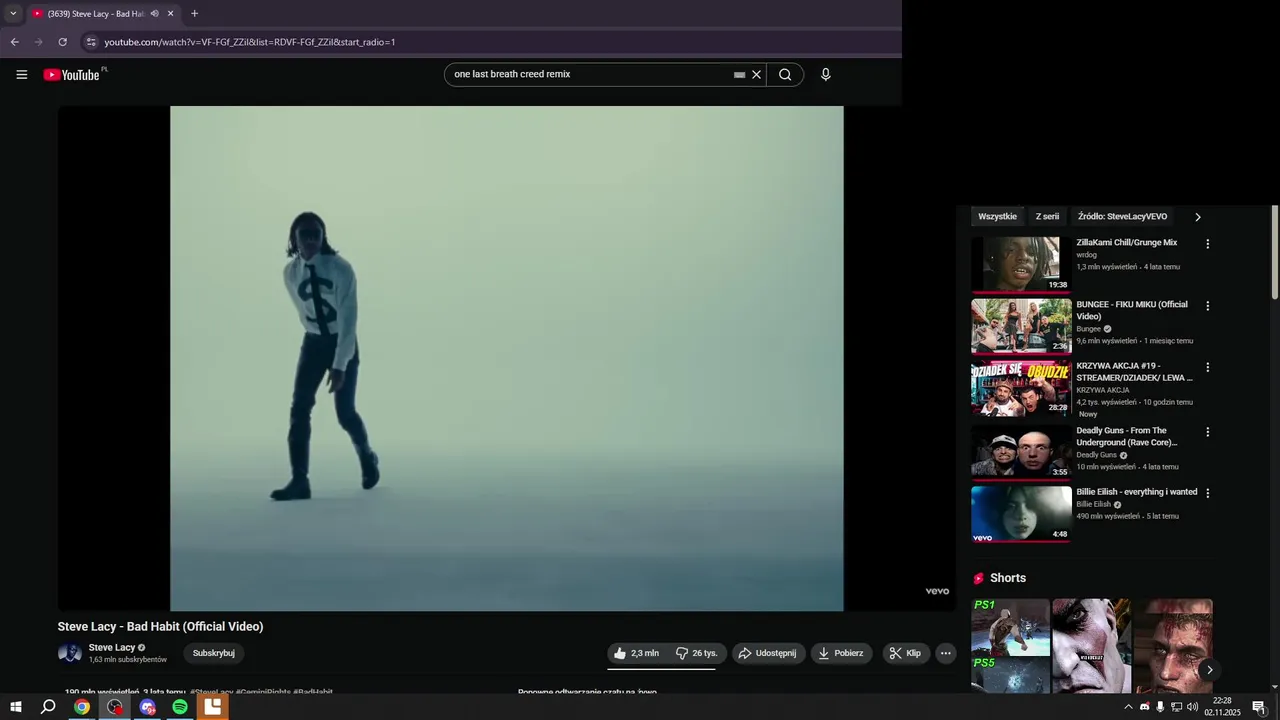The width and height of the screenshot is (1280, 720).
Task: Open Windows notification center
Action: 1259,707
